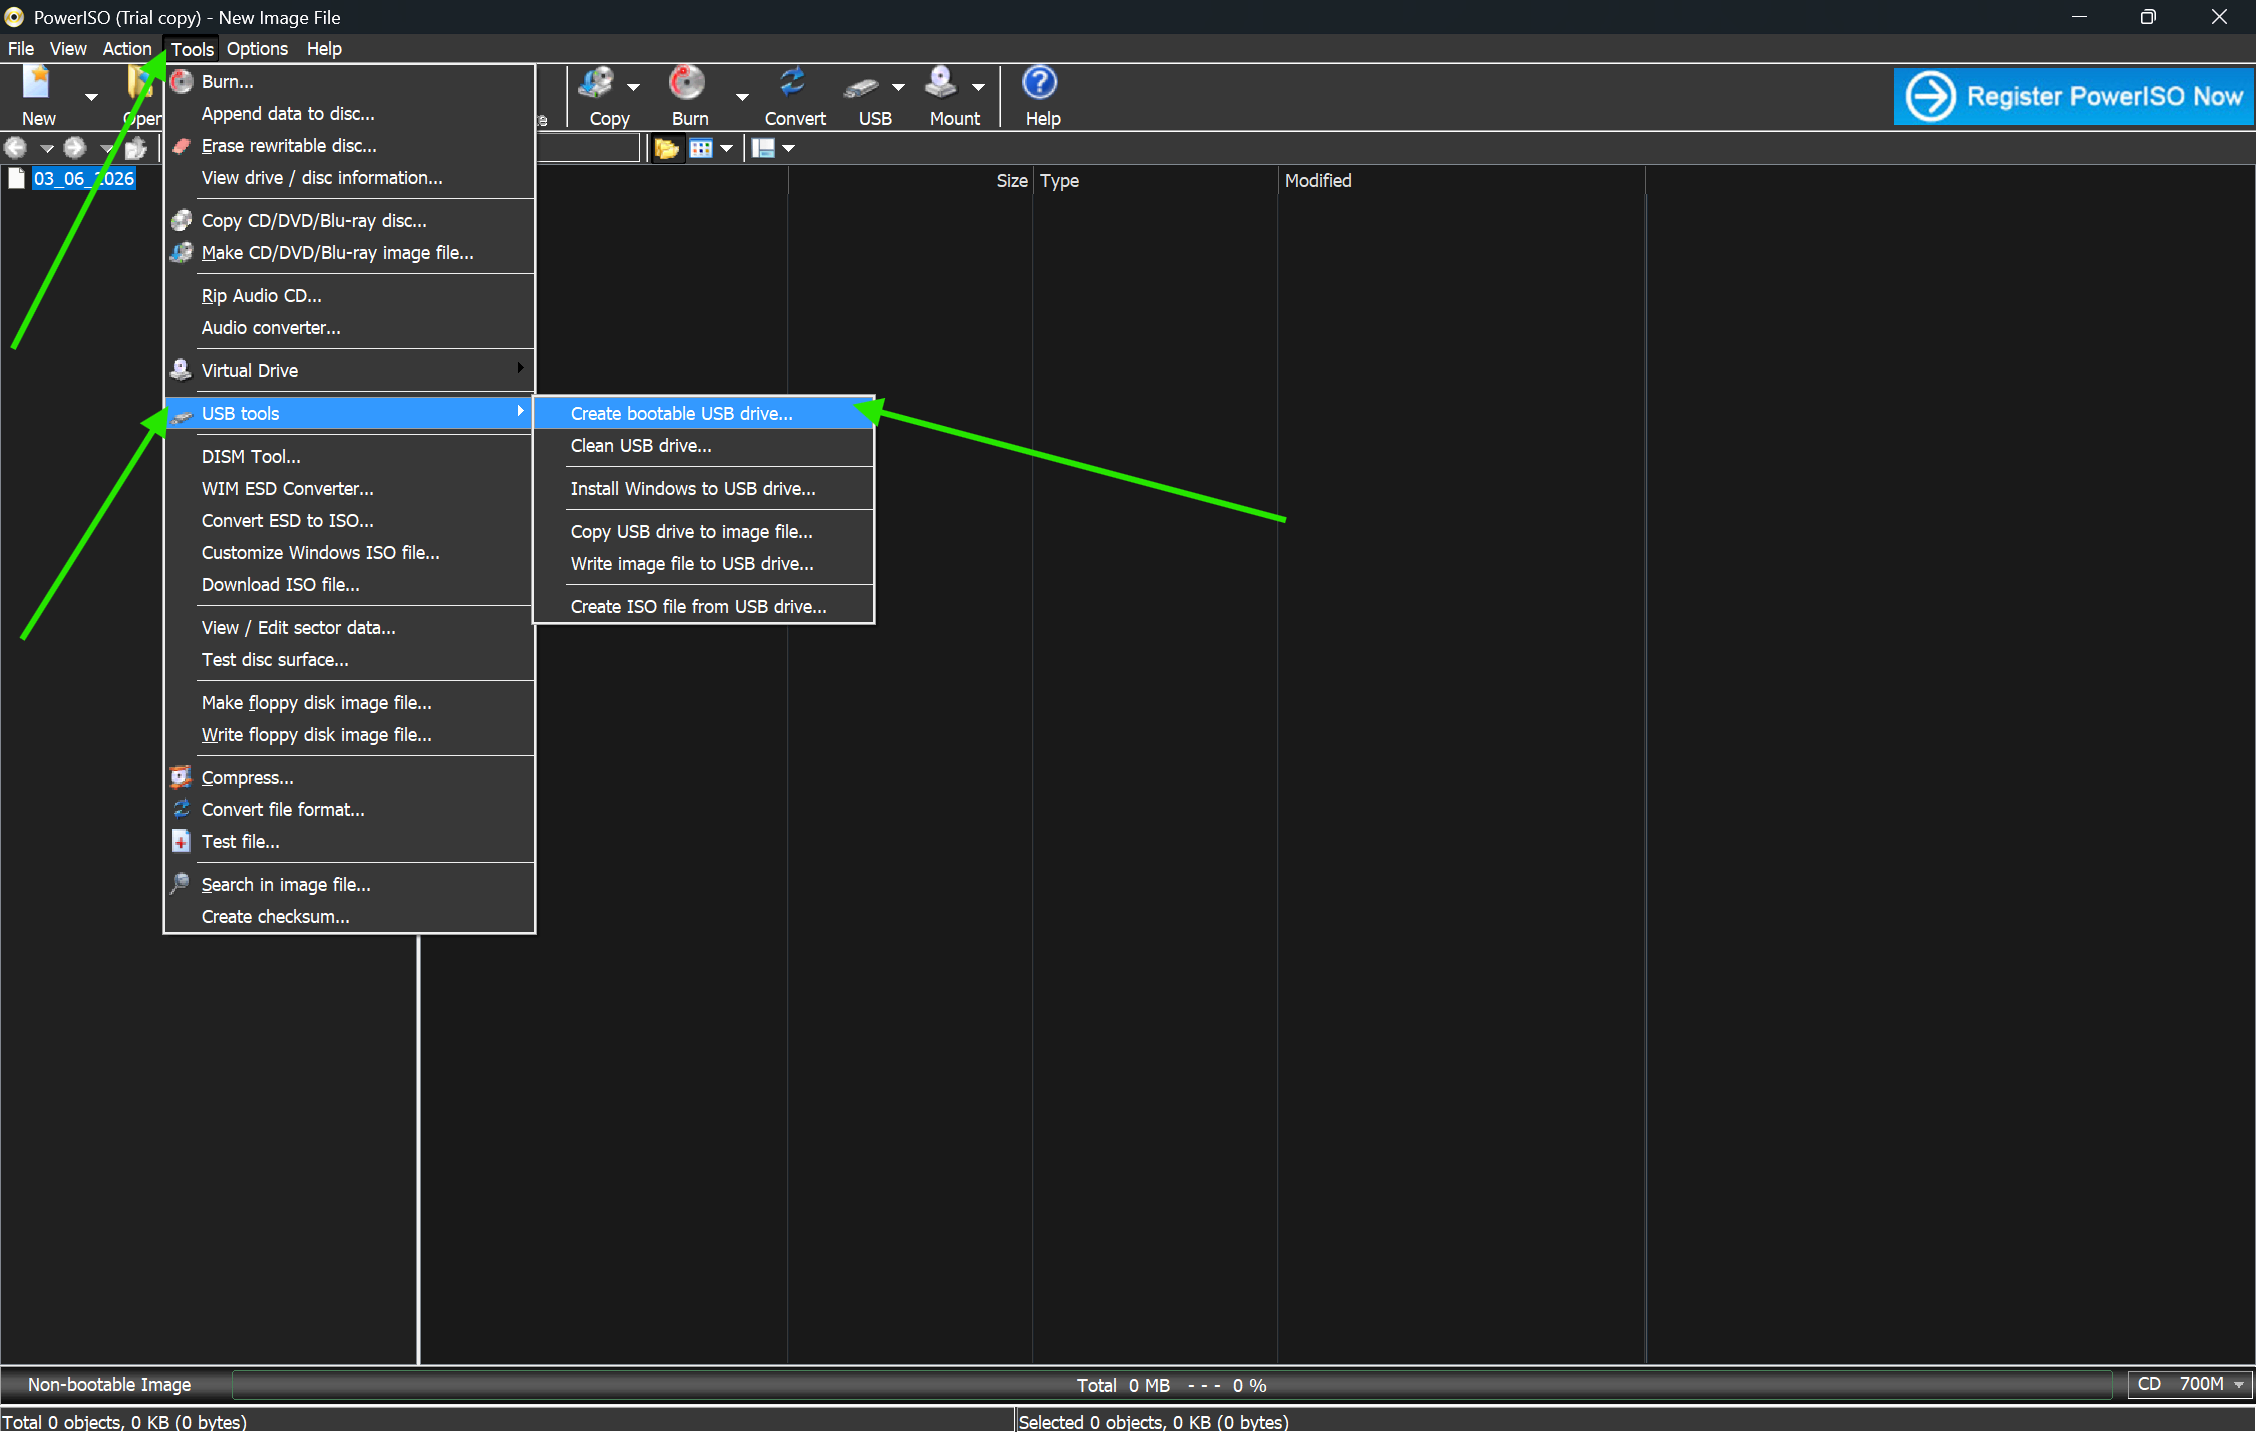
Task: Click the Back navigation arrow icon
Action: point(16,149)
